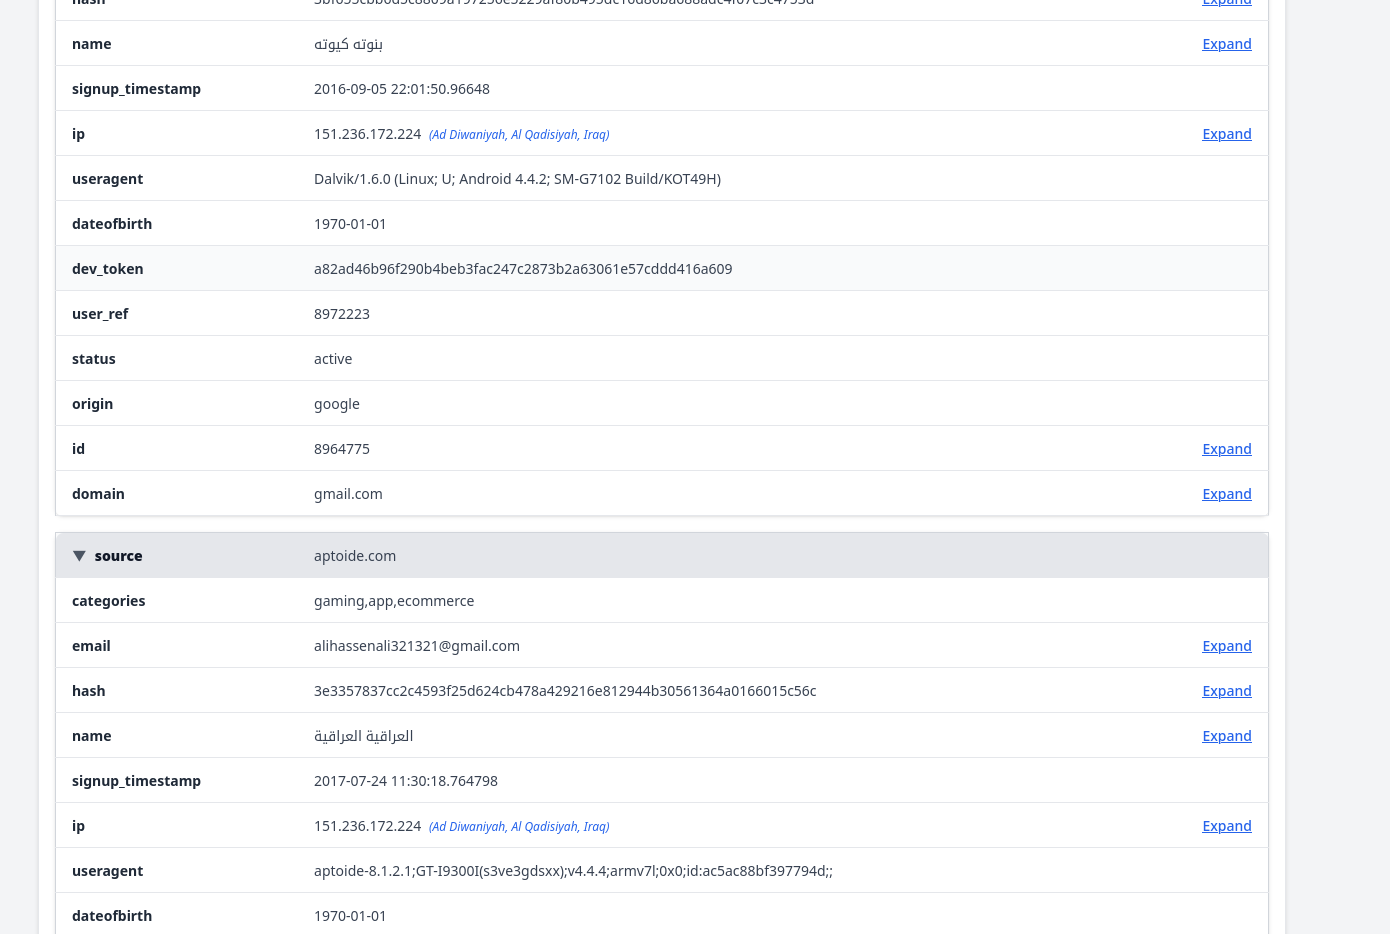The width and height of the screenshot is (1390, 934).
Task: Click the dev_token value text
Action: click(523, 269)
